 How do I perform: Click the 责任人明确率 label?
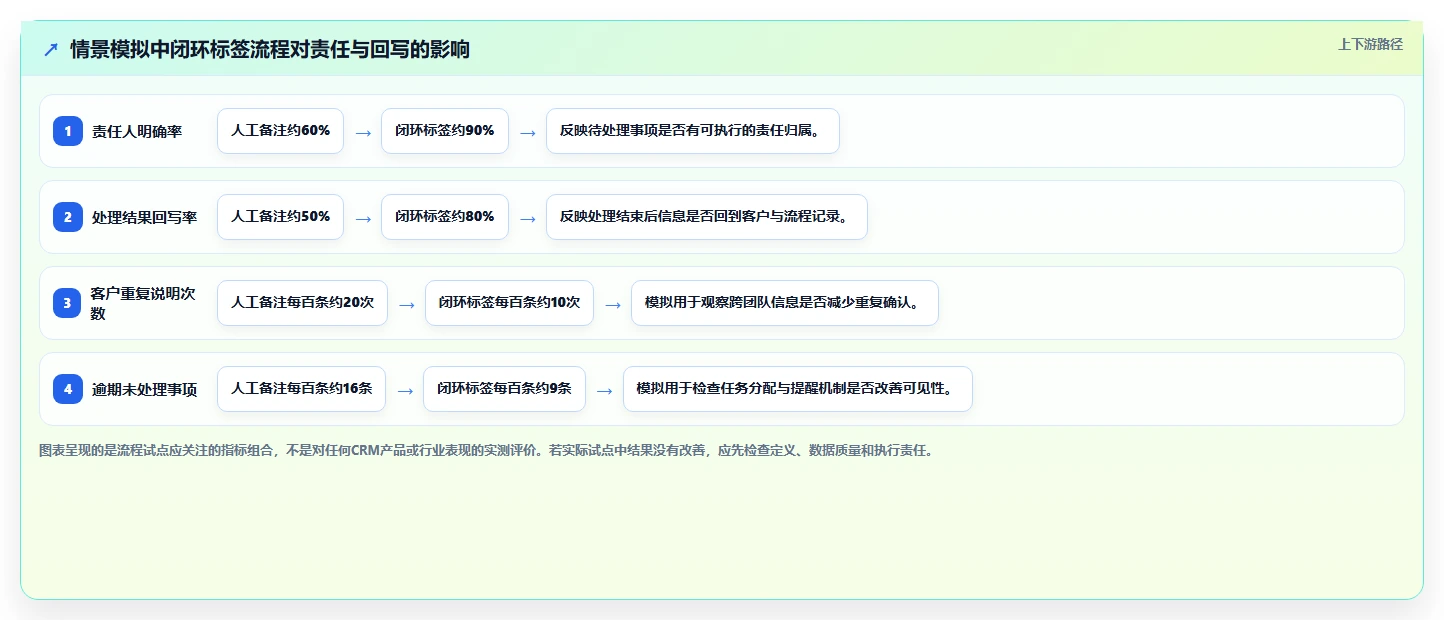[137, 131]
